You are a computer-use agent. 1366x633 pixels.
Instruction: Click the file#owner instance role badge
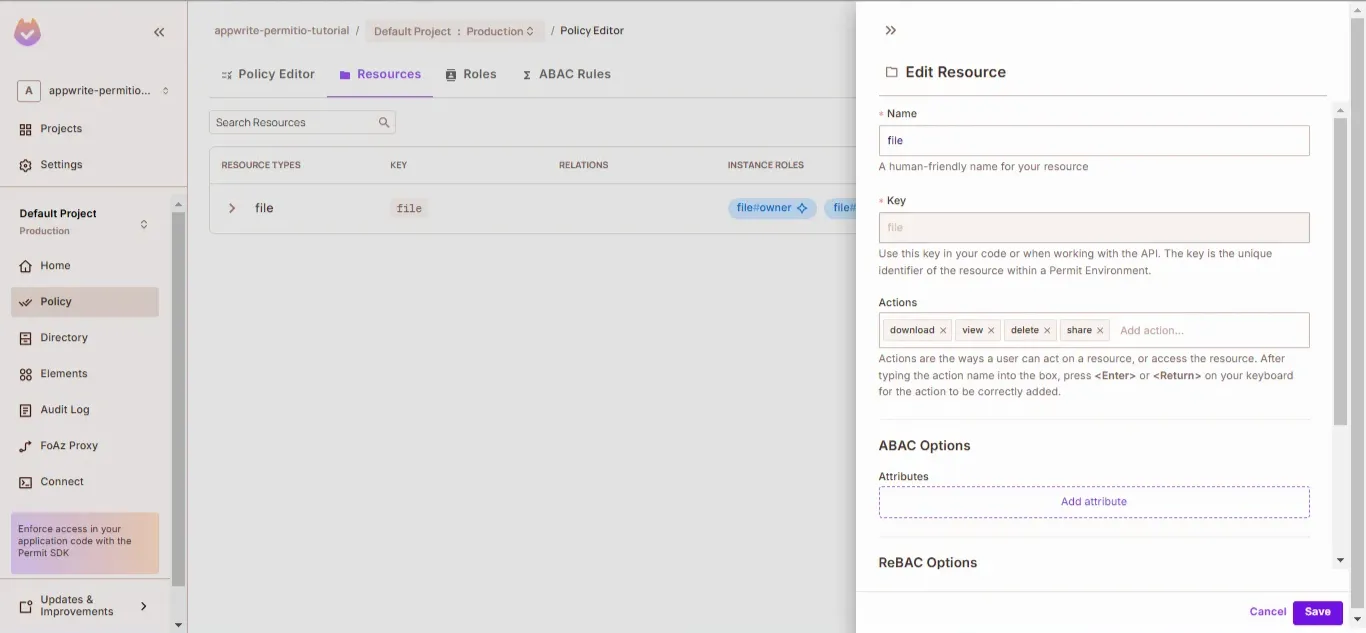tap(772, 208)
